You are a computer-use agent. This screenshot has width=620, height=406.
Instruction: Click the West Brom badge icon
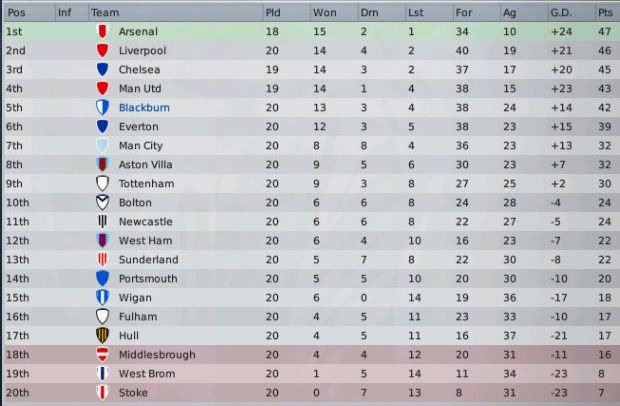pos(102,374)
